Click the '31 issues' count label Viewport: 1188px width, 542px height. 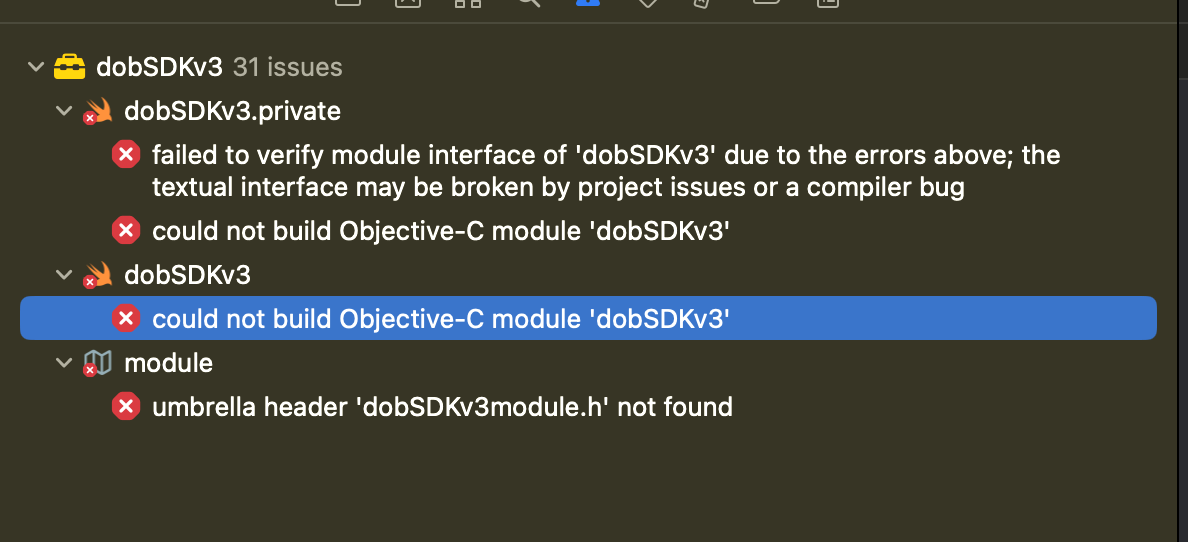tap(287, 67)
